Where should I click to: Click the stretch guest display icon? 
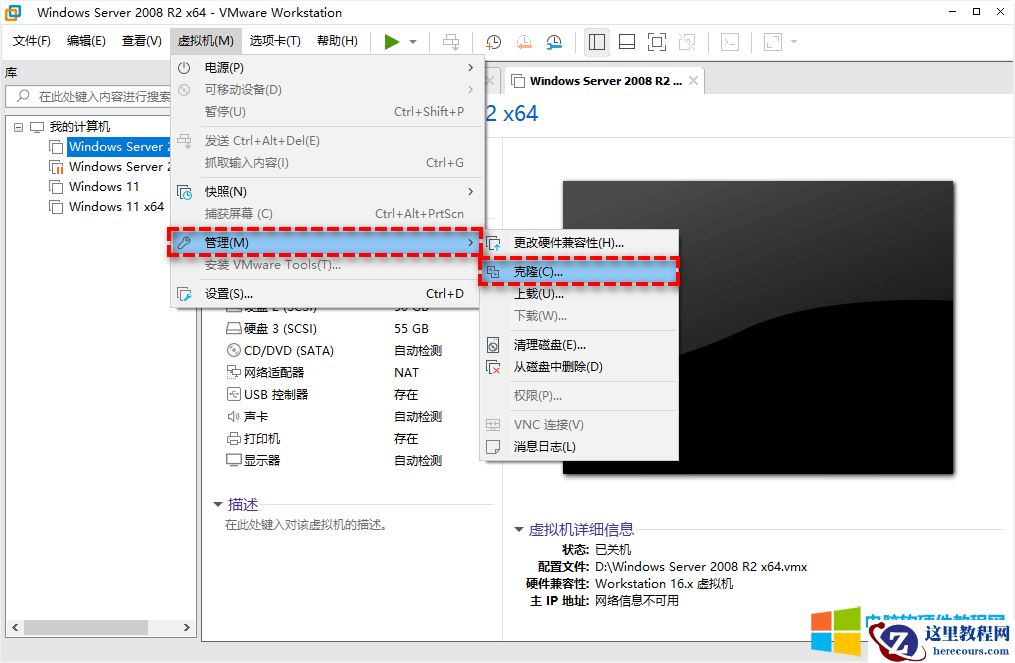pos(773,42)
